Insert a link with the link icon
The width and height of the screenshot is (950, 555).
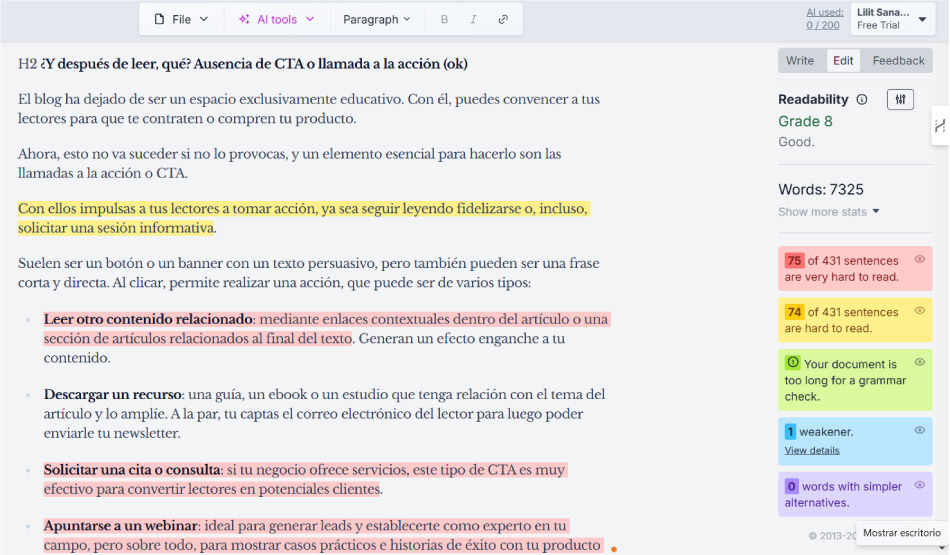point(503,19)
